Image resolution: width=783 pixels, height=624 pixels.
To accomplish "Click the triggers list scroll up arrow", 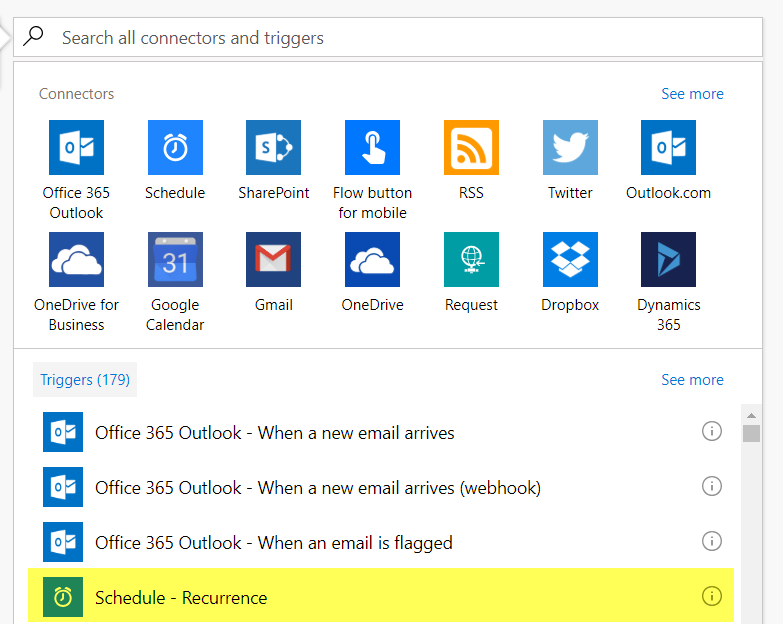I will pos(751,415).
